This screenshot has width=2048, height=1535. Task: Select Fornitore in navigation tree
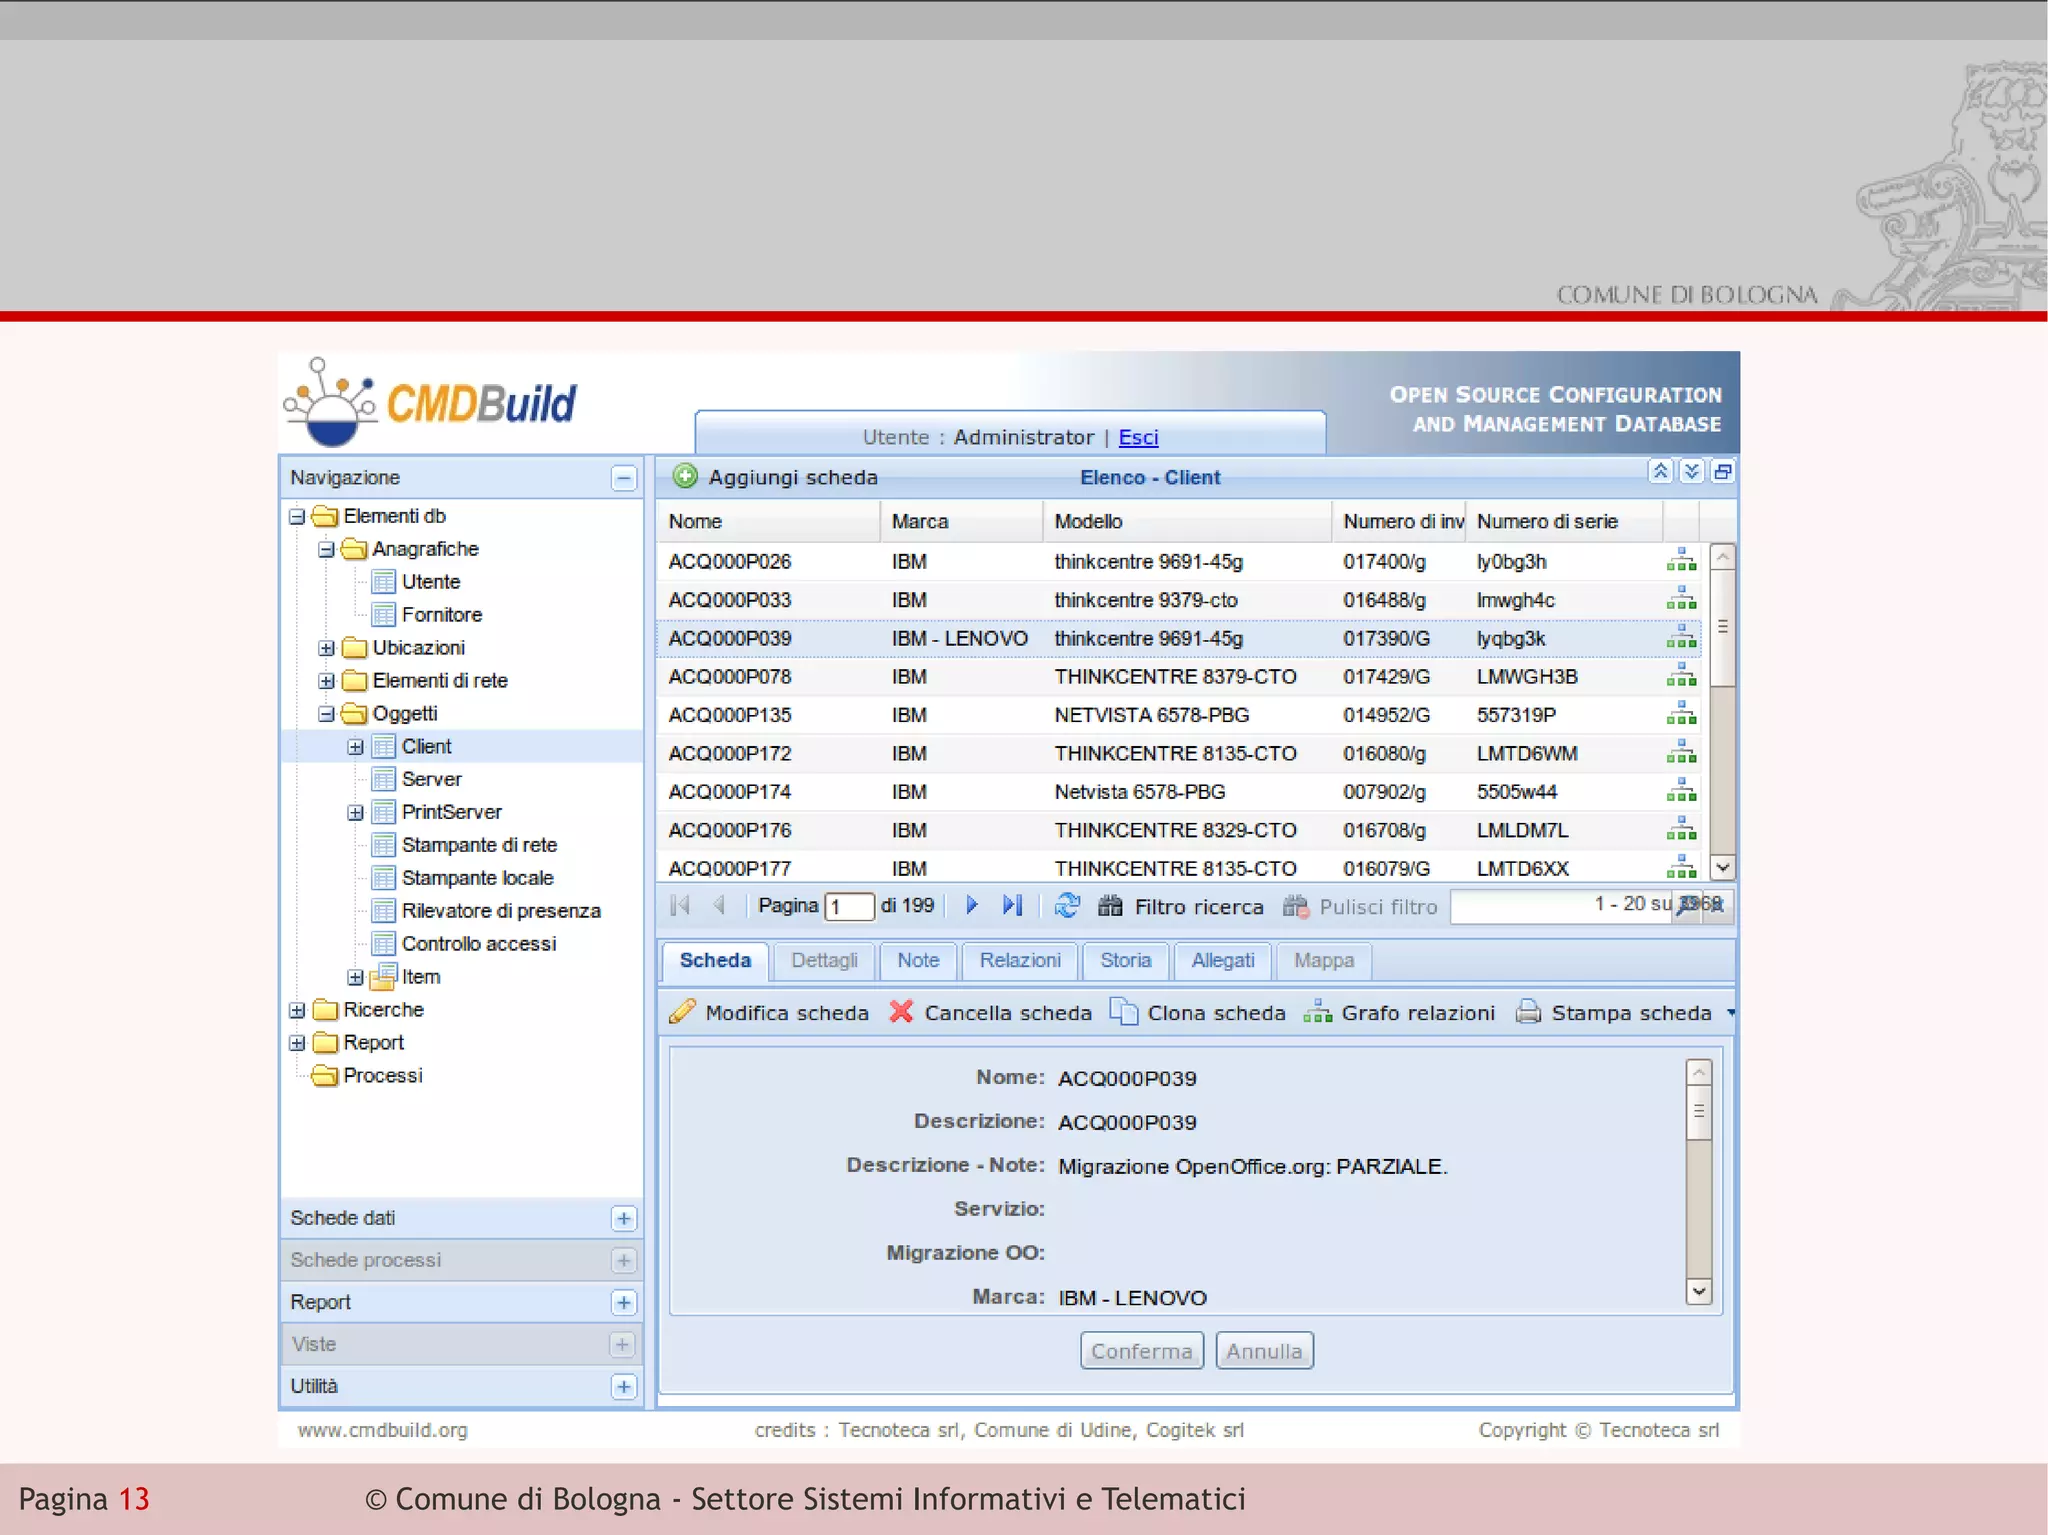[442, 615]
